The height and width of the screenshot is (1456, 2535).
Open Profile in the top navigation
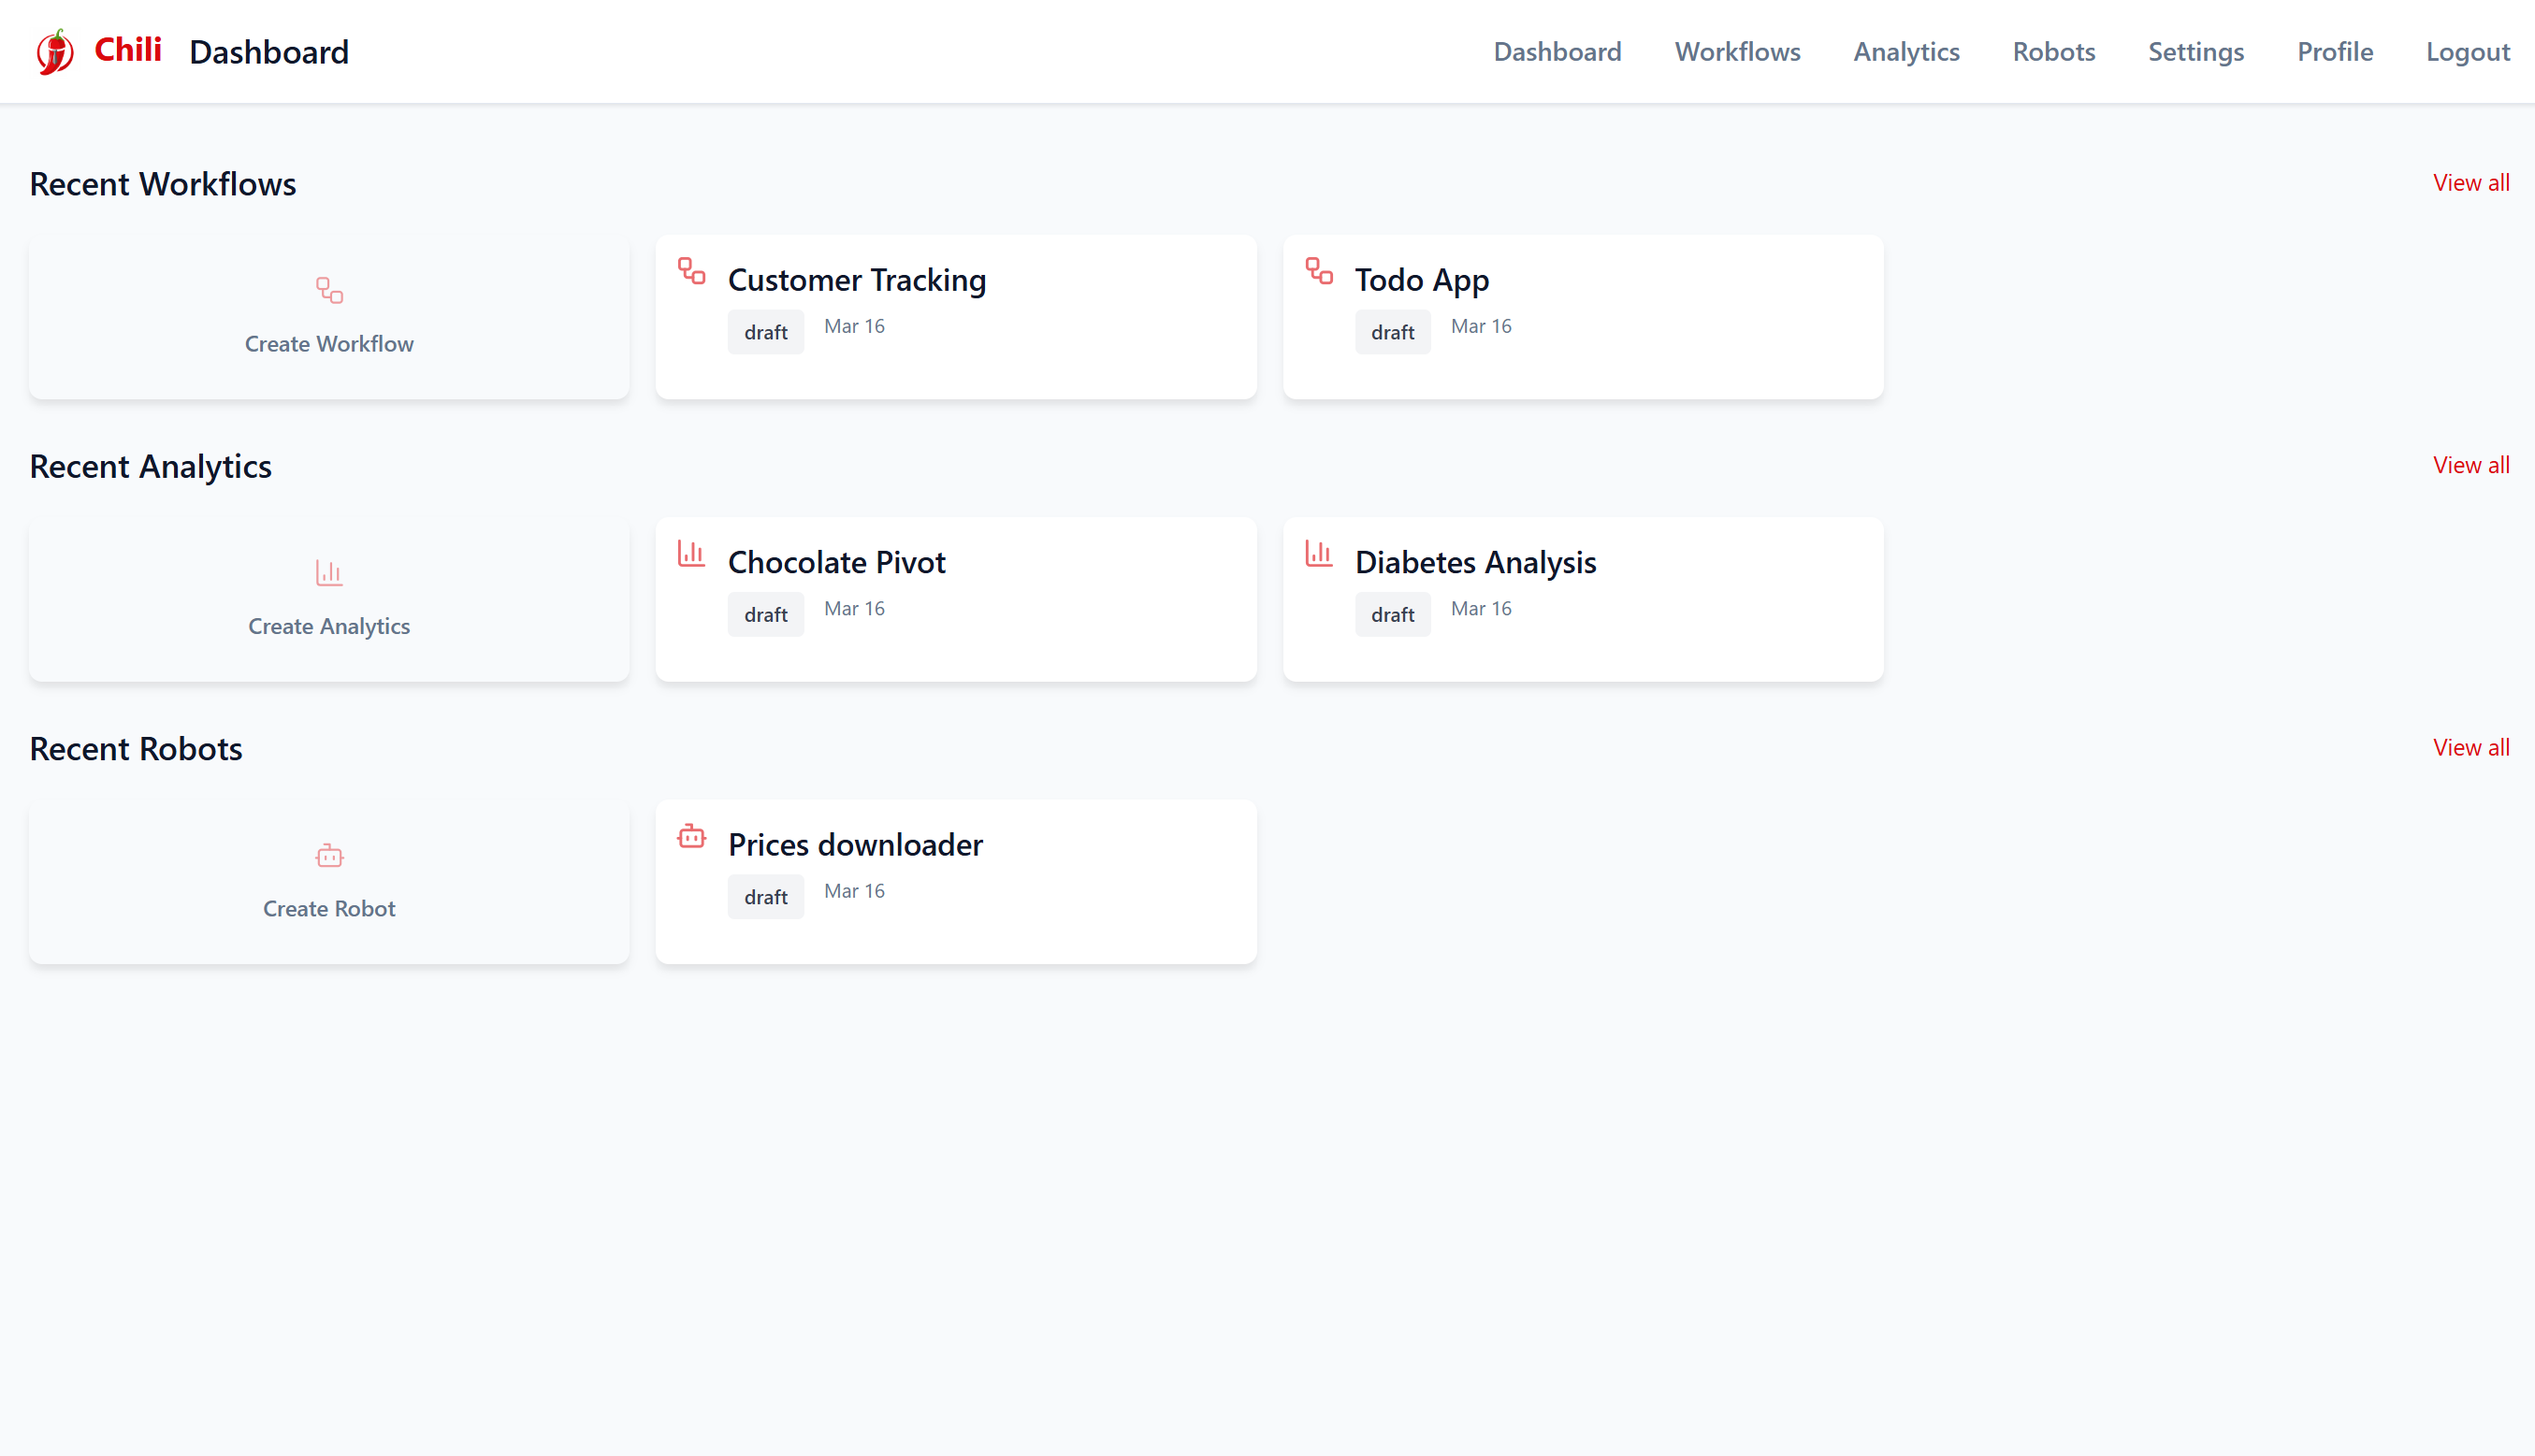2334,52
